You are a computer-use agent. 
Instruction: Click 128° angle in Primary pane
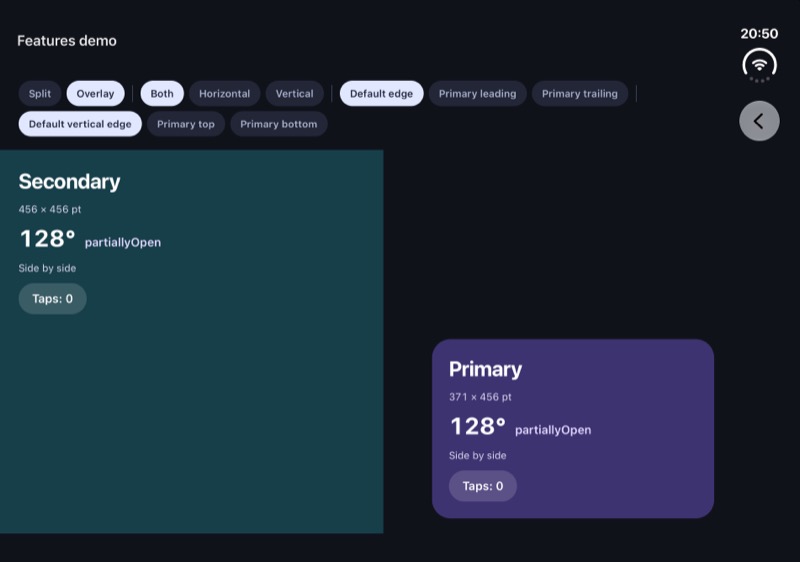(x=478, y=426)
